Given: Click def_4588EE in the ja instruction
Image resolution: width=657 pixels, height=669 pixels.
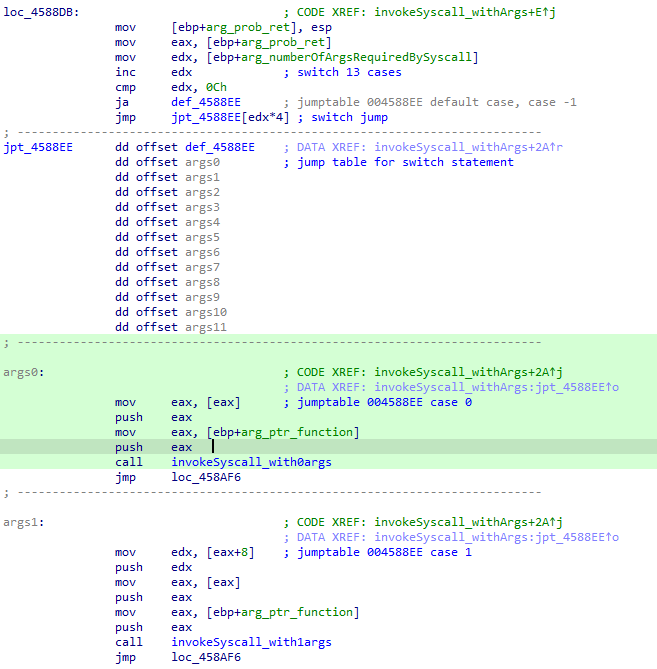Looking at the screenshot, I should coord(206,102).
